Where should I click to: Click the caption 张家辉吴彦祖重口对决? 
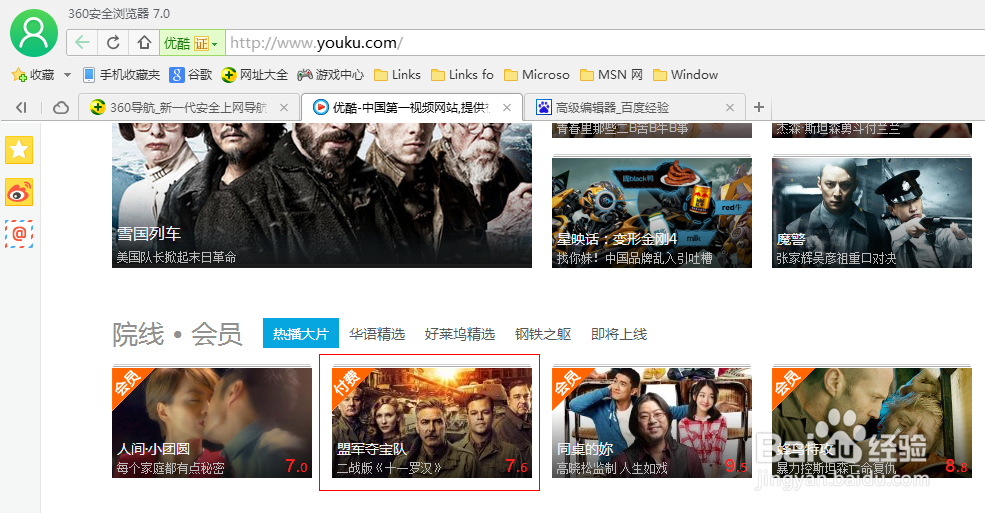point(836,258)
